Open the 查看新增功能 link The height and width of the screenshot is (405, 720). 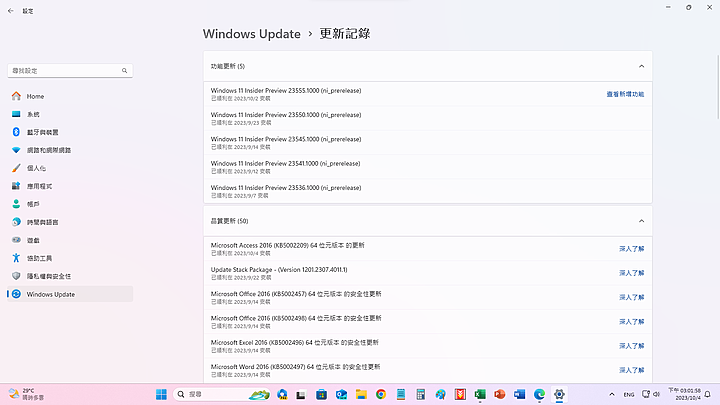(625, 94)
